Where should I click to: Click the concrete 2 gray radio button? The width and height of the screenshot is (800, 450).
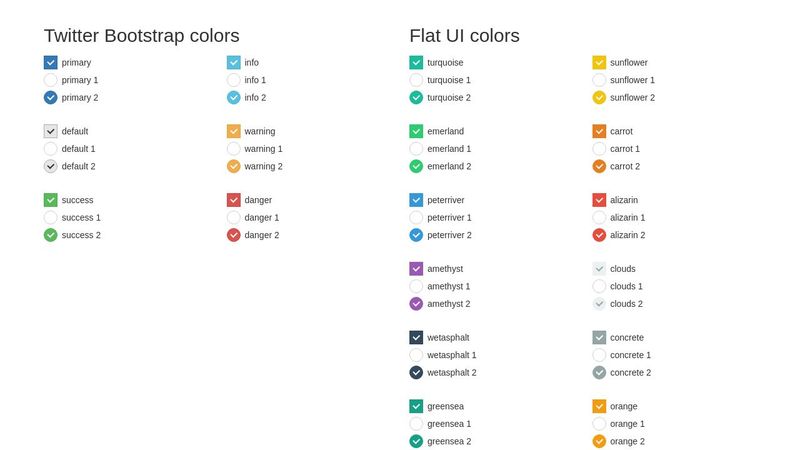599,372
